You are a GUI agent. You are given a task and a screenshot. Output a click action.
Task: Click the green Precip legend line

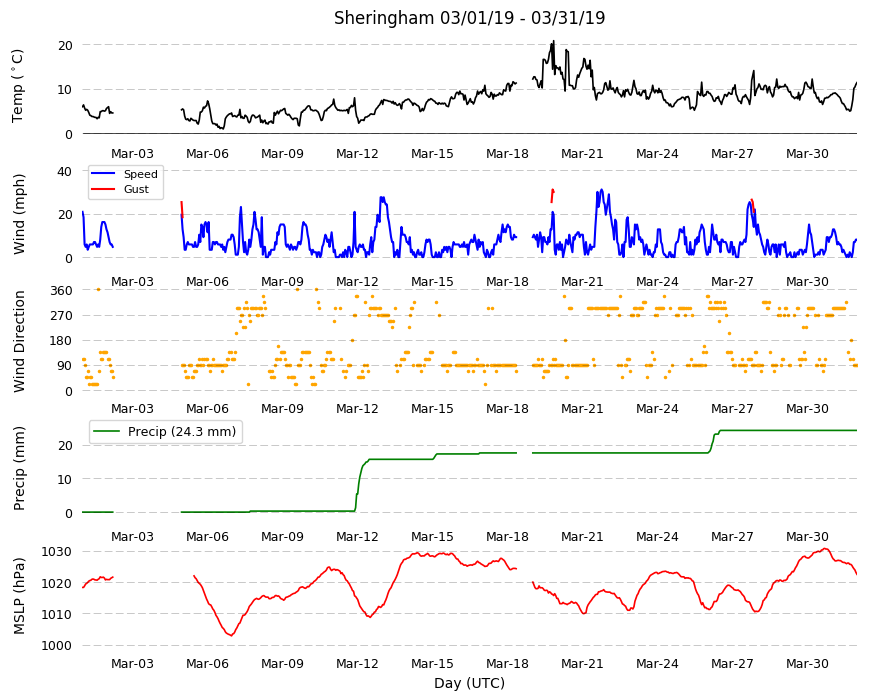[x=107, y=431]
